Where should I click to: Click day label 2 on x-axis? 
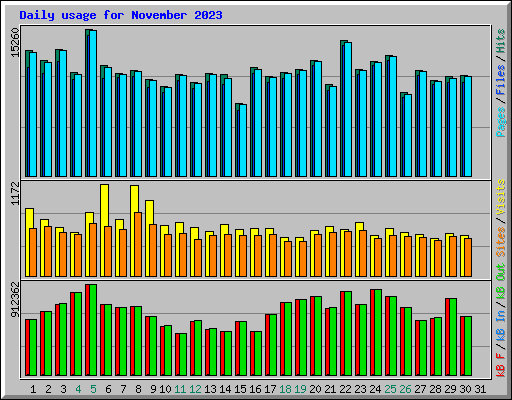coord(48,389)
